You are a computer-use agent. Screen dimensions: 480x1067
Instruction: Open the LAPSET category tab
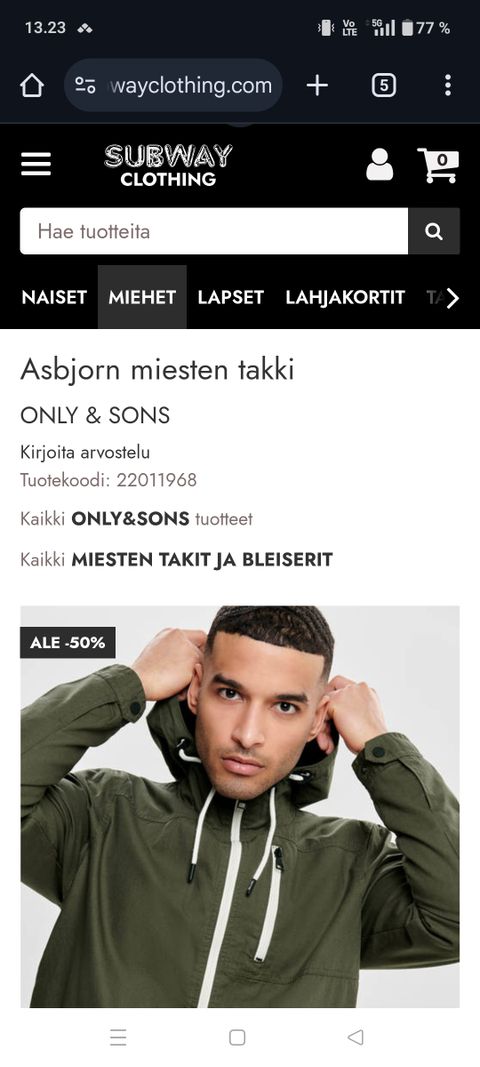[x=230, y=297]
